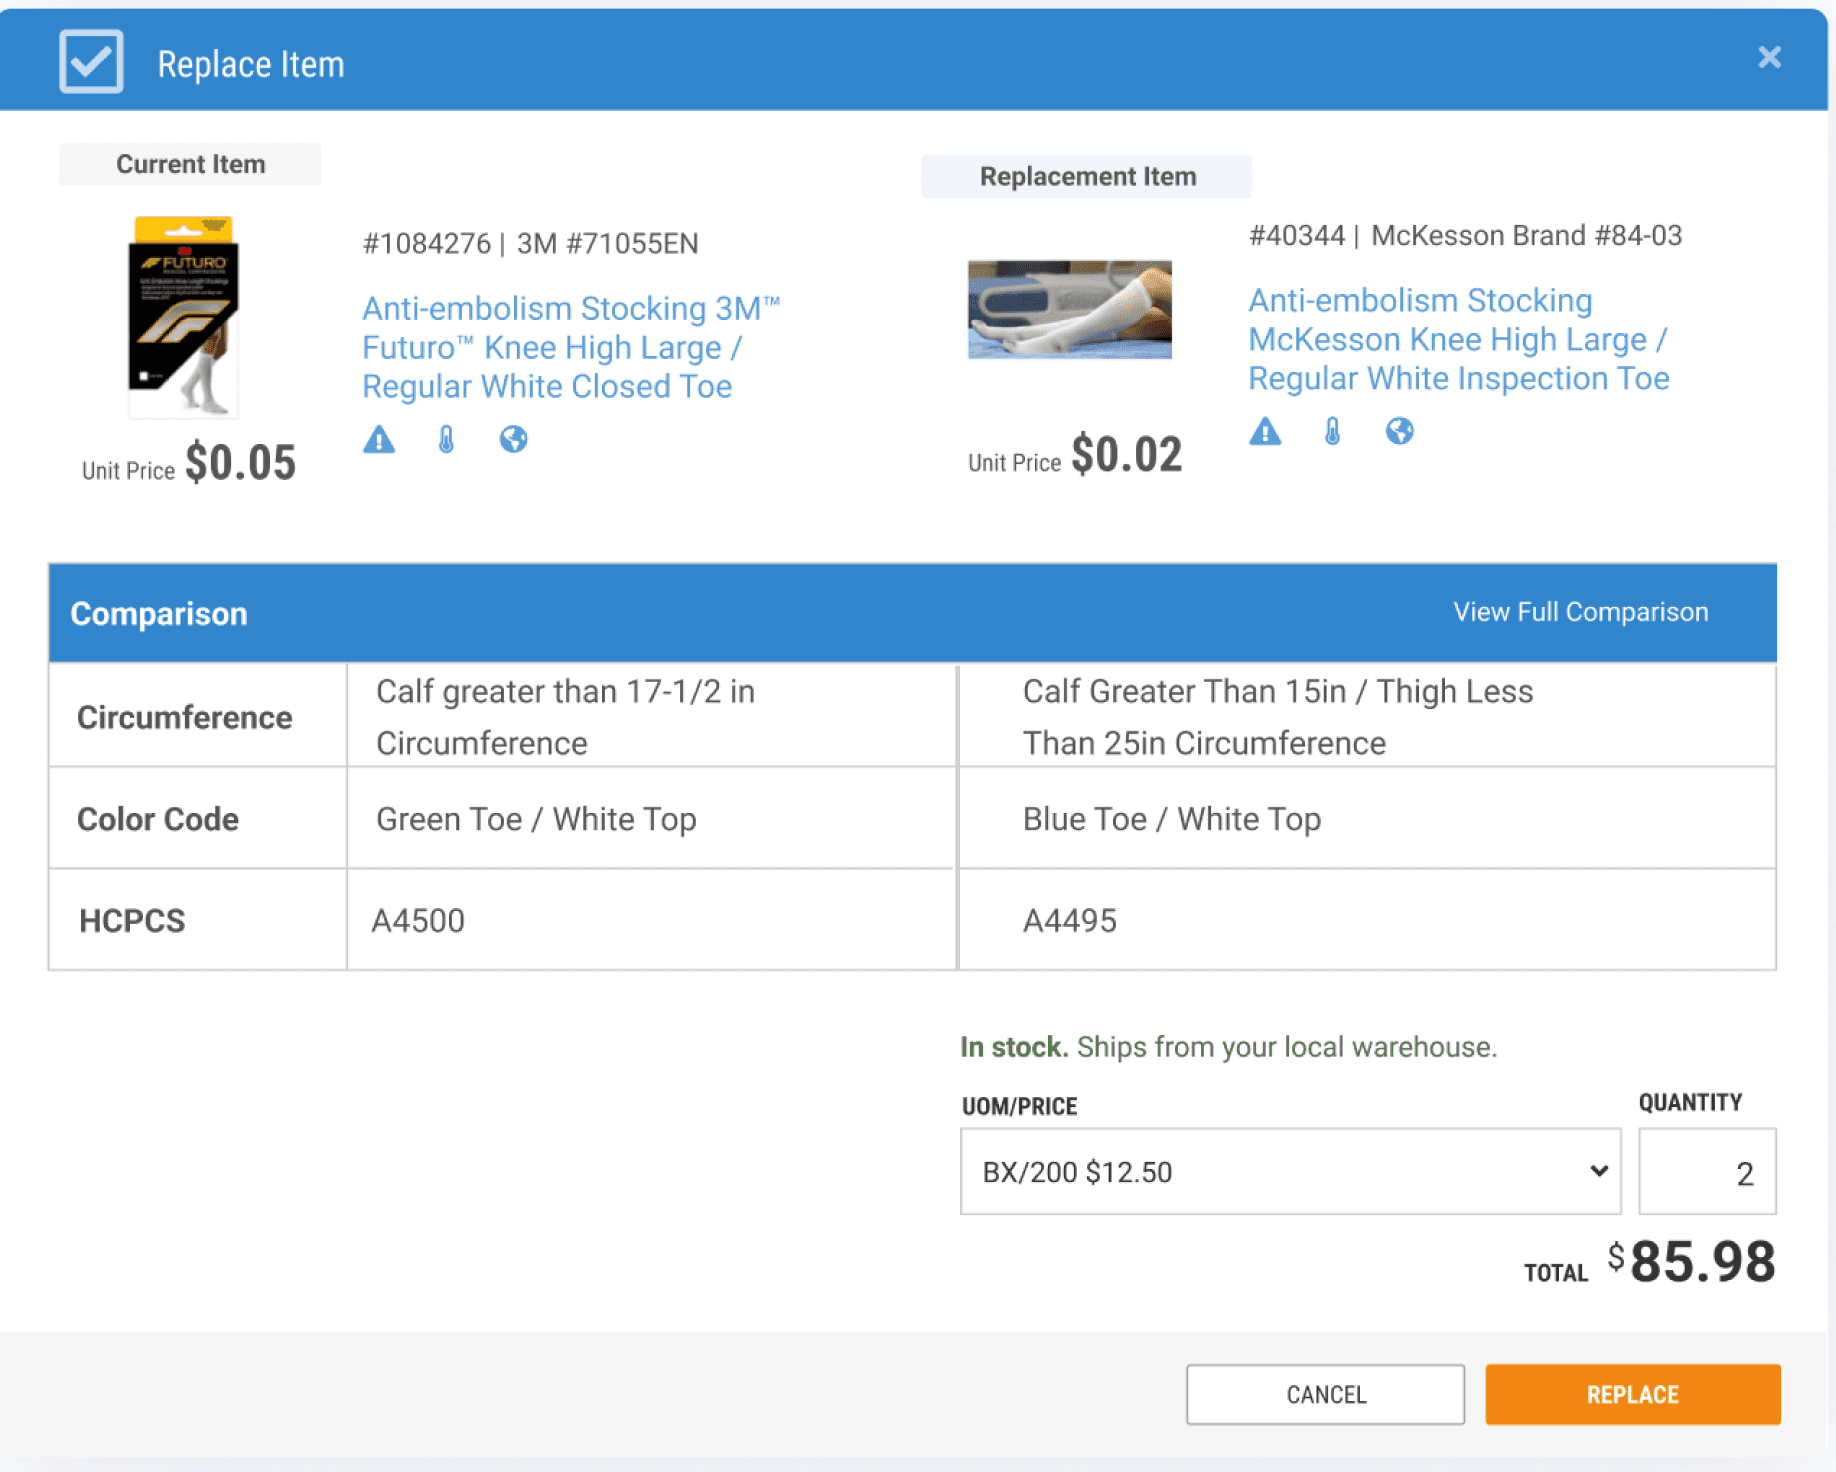Click the Comparison table heading
The image size is (1836, 1472).
(x=159, y=613)
